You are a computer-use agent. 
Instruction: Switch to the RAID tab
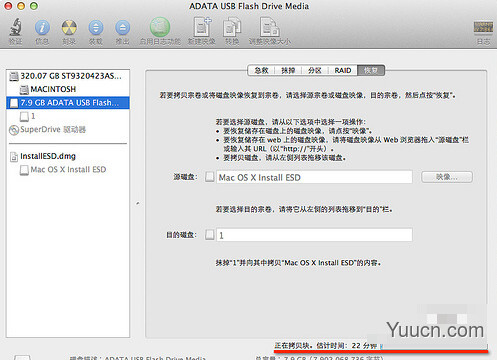coord(343,70)
